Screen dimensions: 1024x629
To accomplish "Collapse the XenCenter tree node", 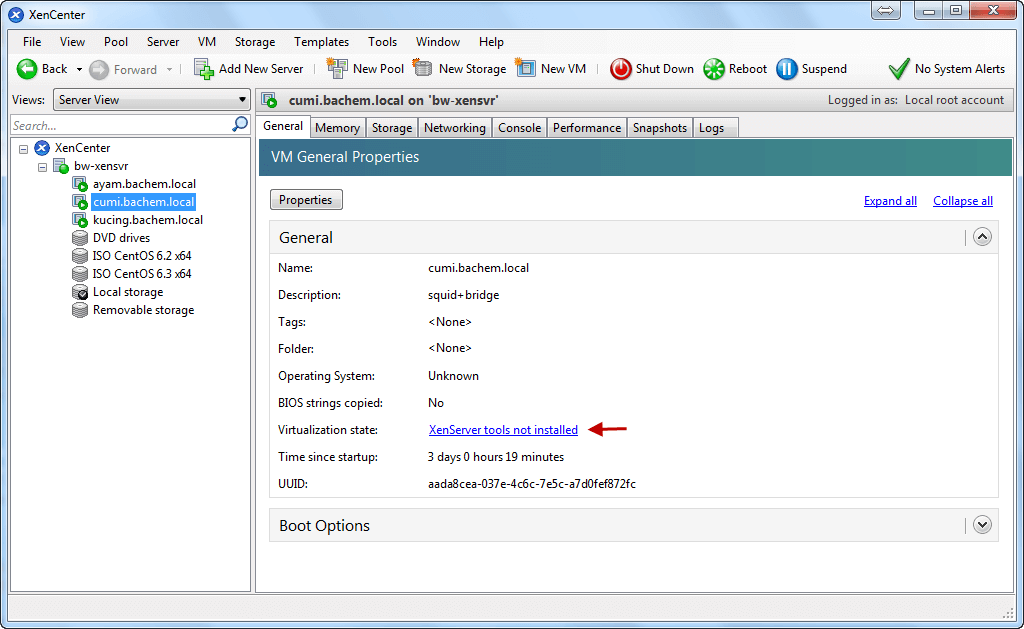I will tap(24, 149).
